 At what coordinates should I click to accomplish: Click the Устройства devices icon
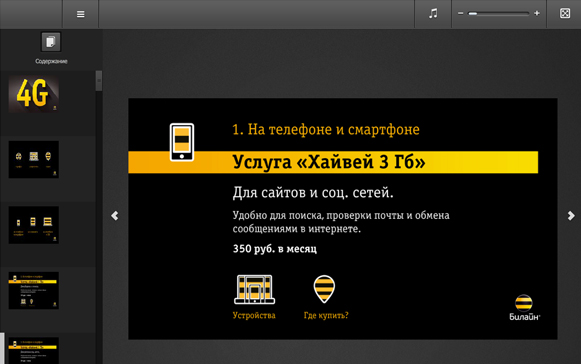click(255, 289)
